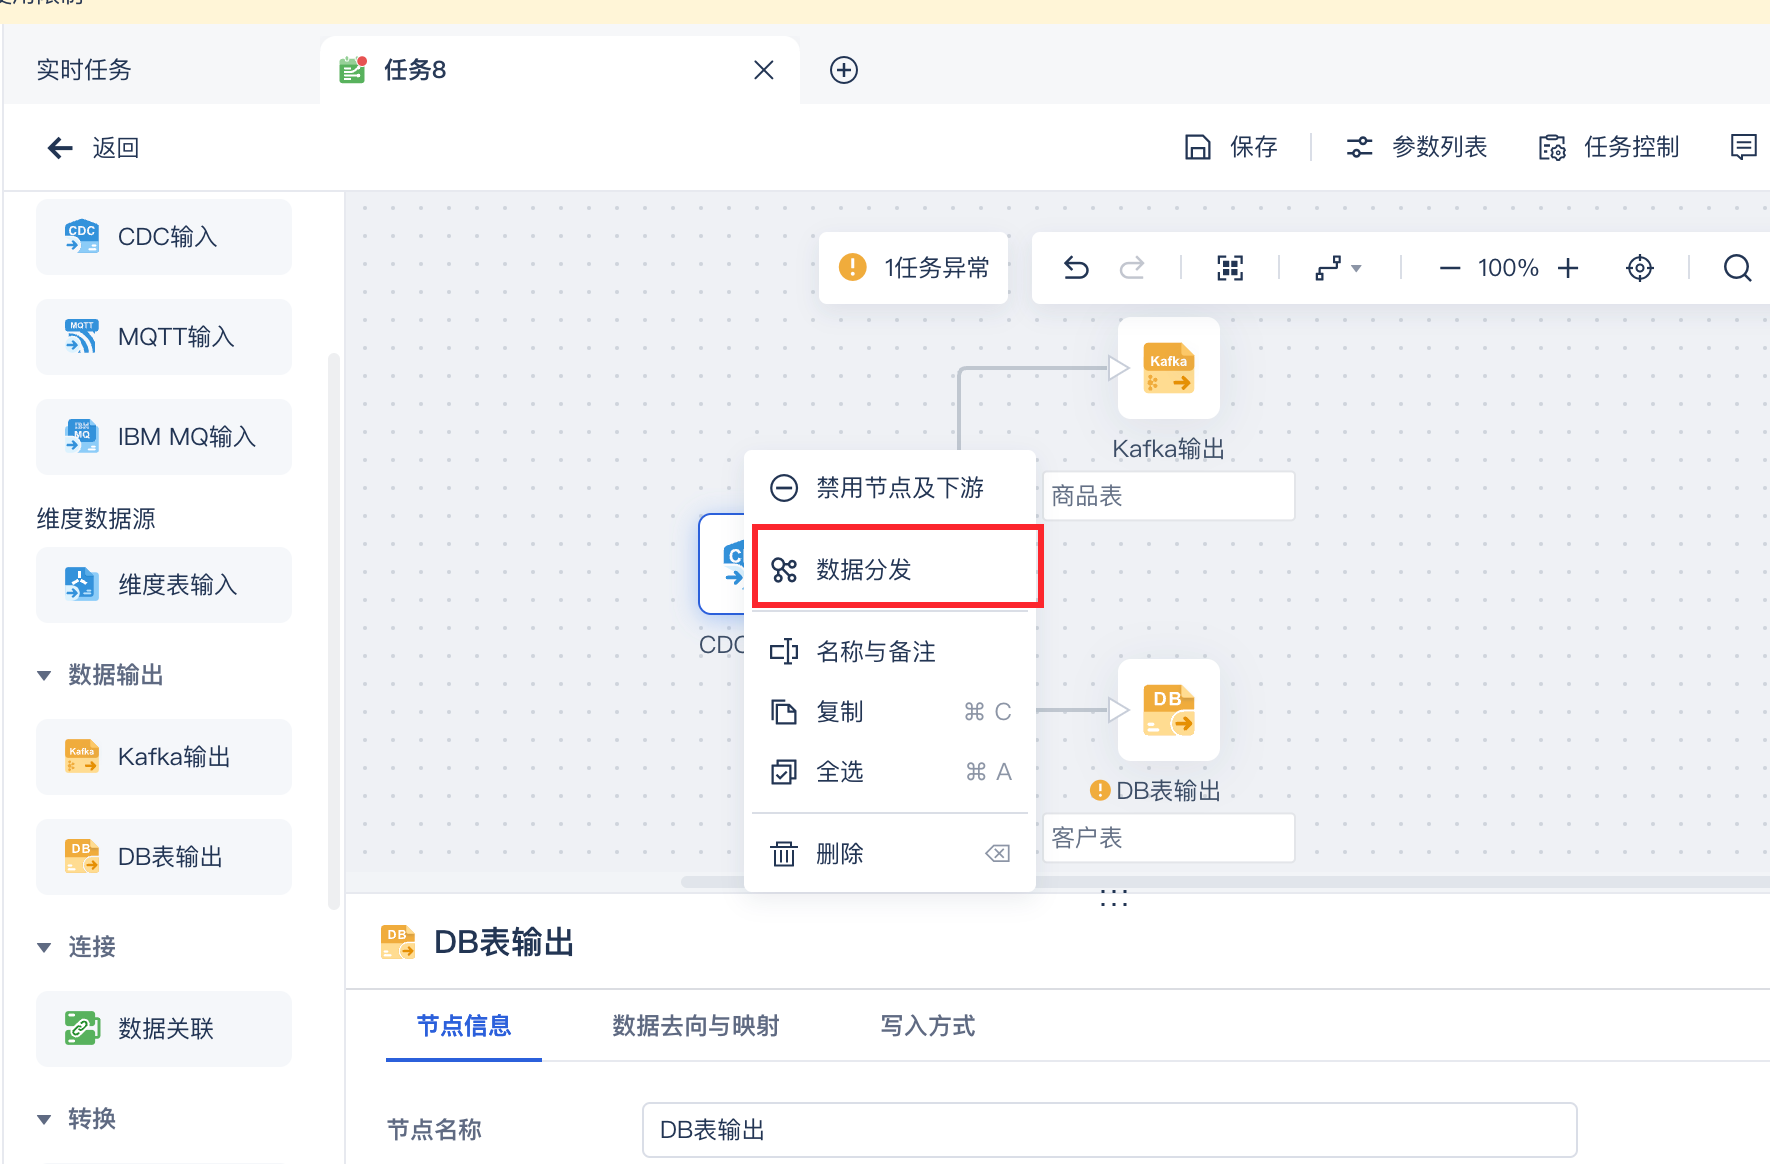Click the fit-to-screen canvas icon

click(1230, 268)
